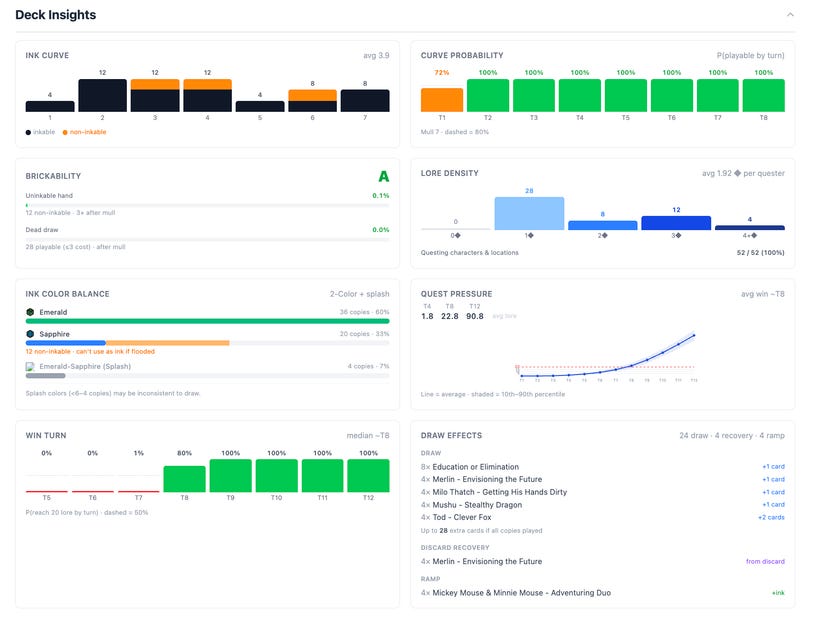Click the 4+ lore diamond axis label

750,235
